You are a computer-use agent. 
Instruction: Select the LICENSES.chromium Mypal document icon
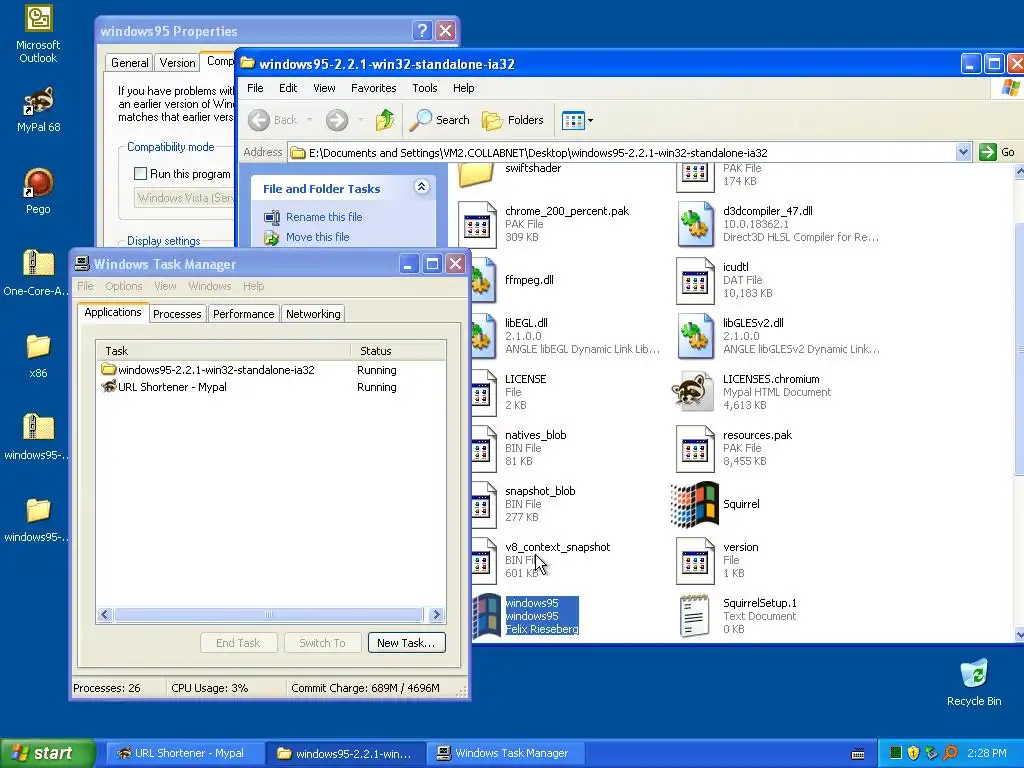694,392
